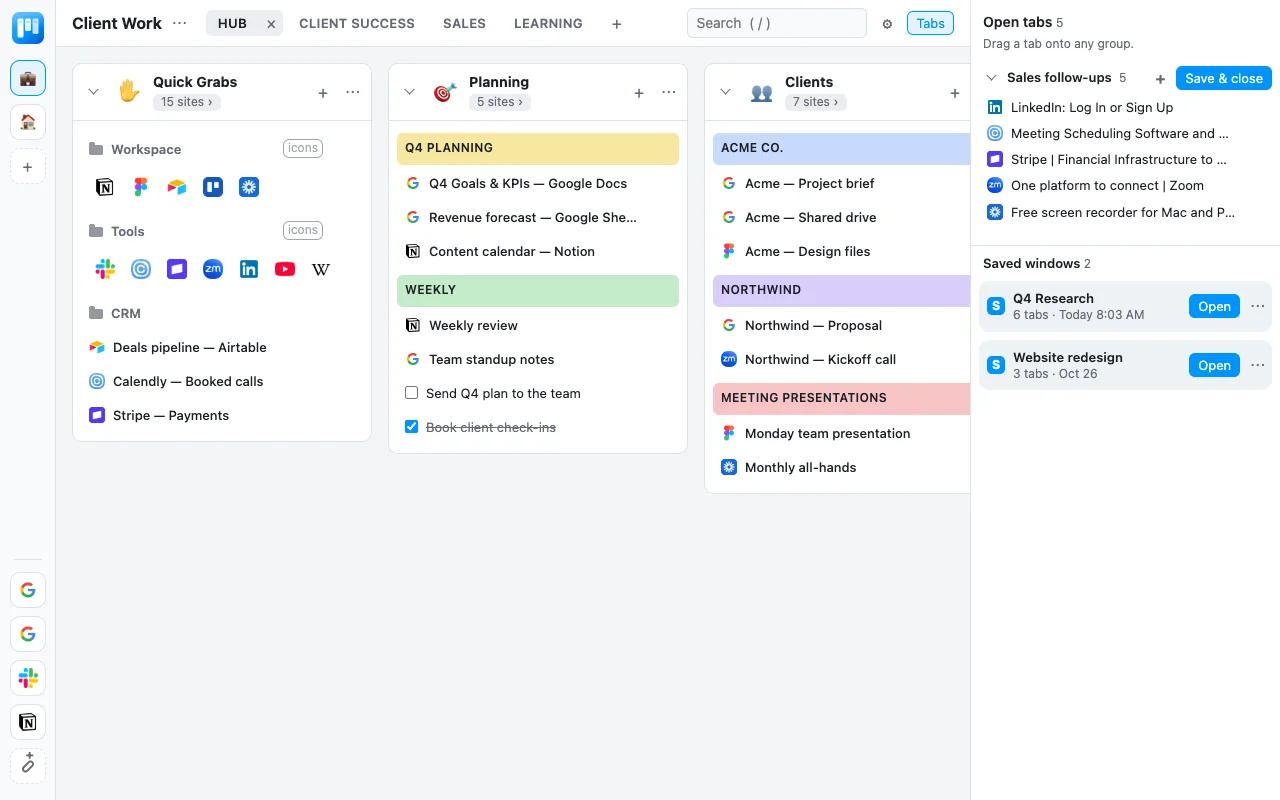Switch to the CLIENT SUCCESS tab
The image size is (1280, 800).
click(x=357, y=23)
